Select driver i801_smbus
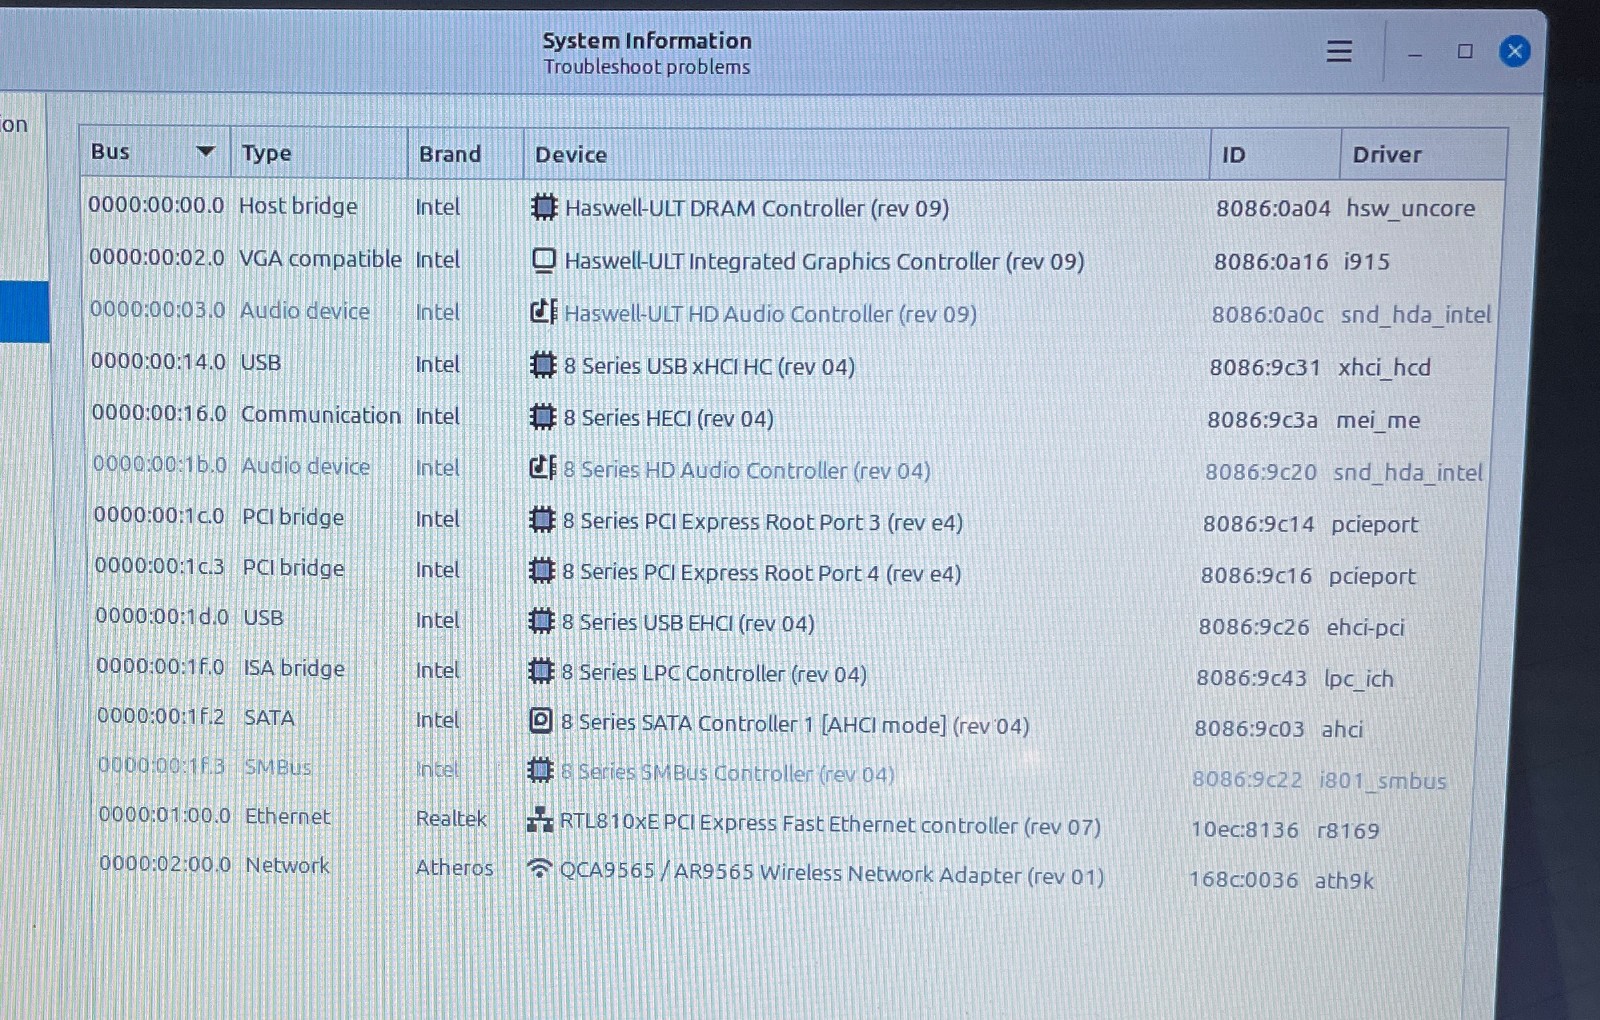The height and width of the screenshot is (1020, 1600). pyautogui.click(x=1382, y=781)
